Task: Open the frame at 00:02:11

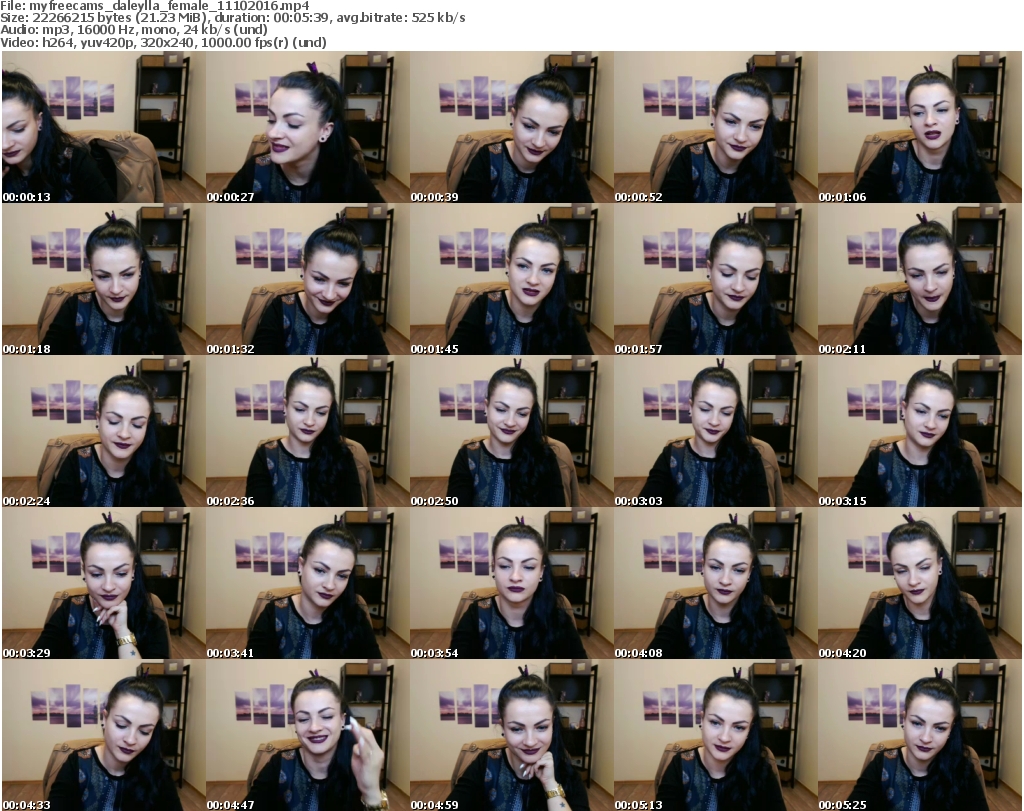Action: 920,279
